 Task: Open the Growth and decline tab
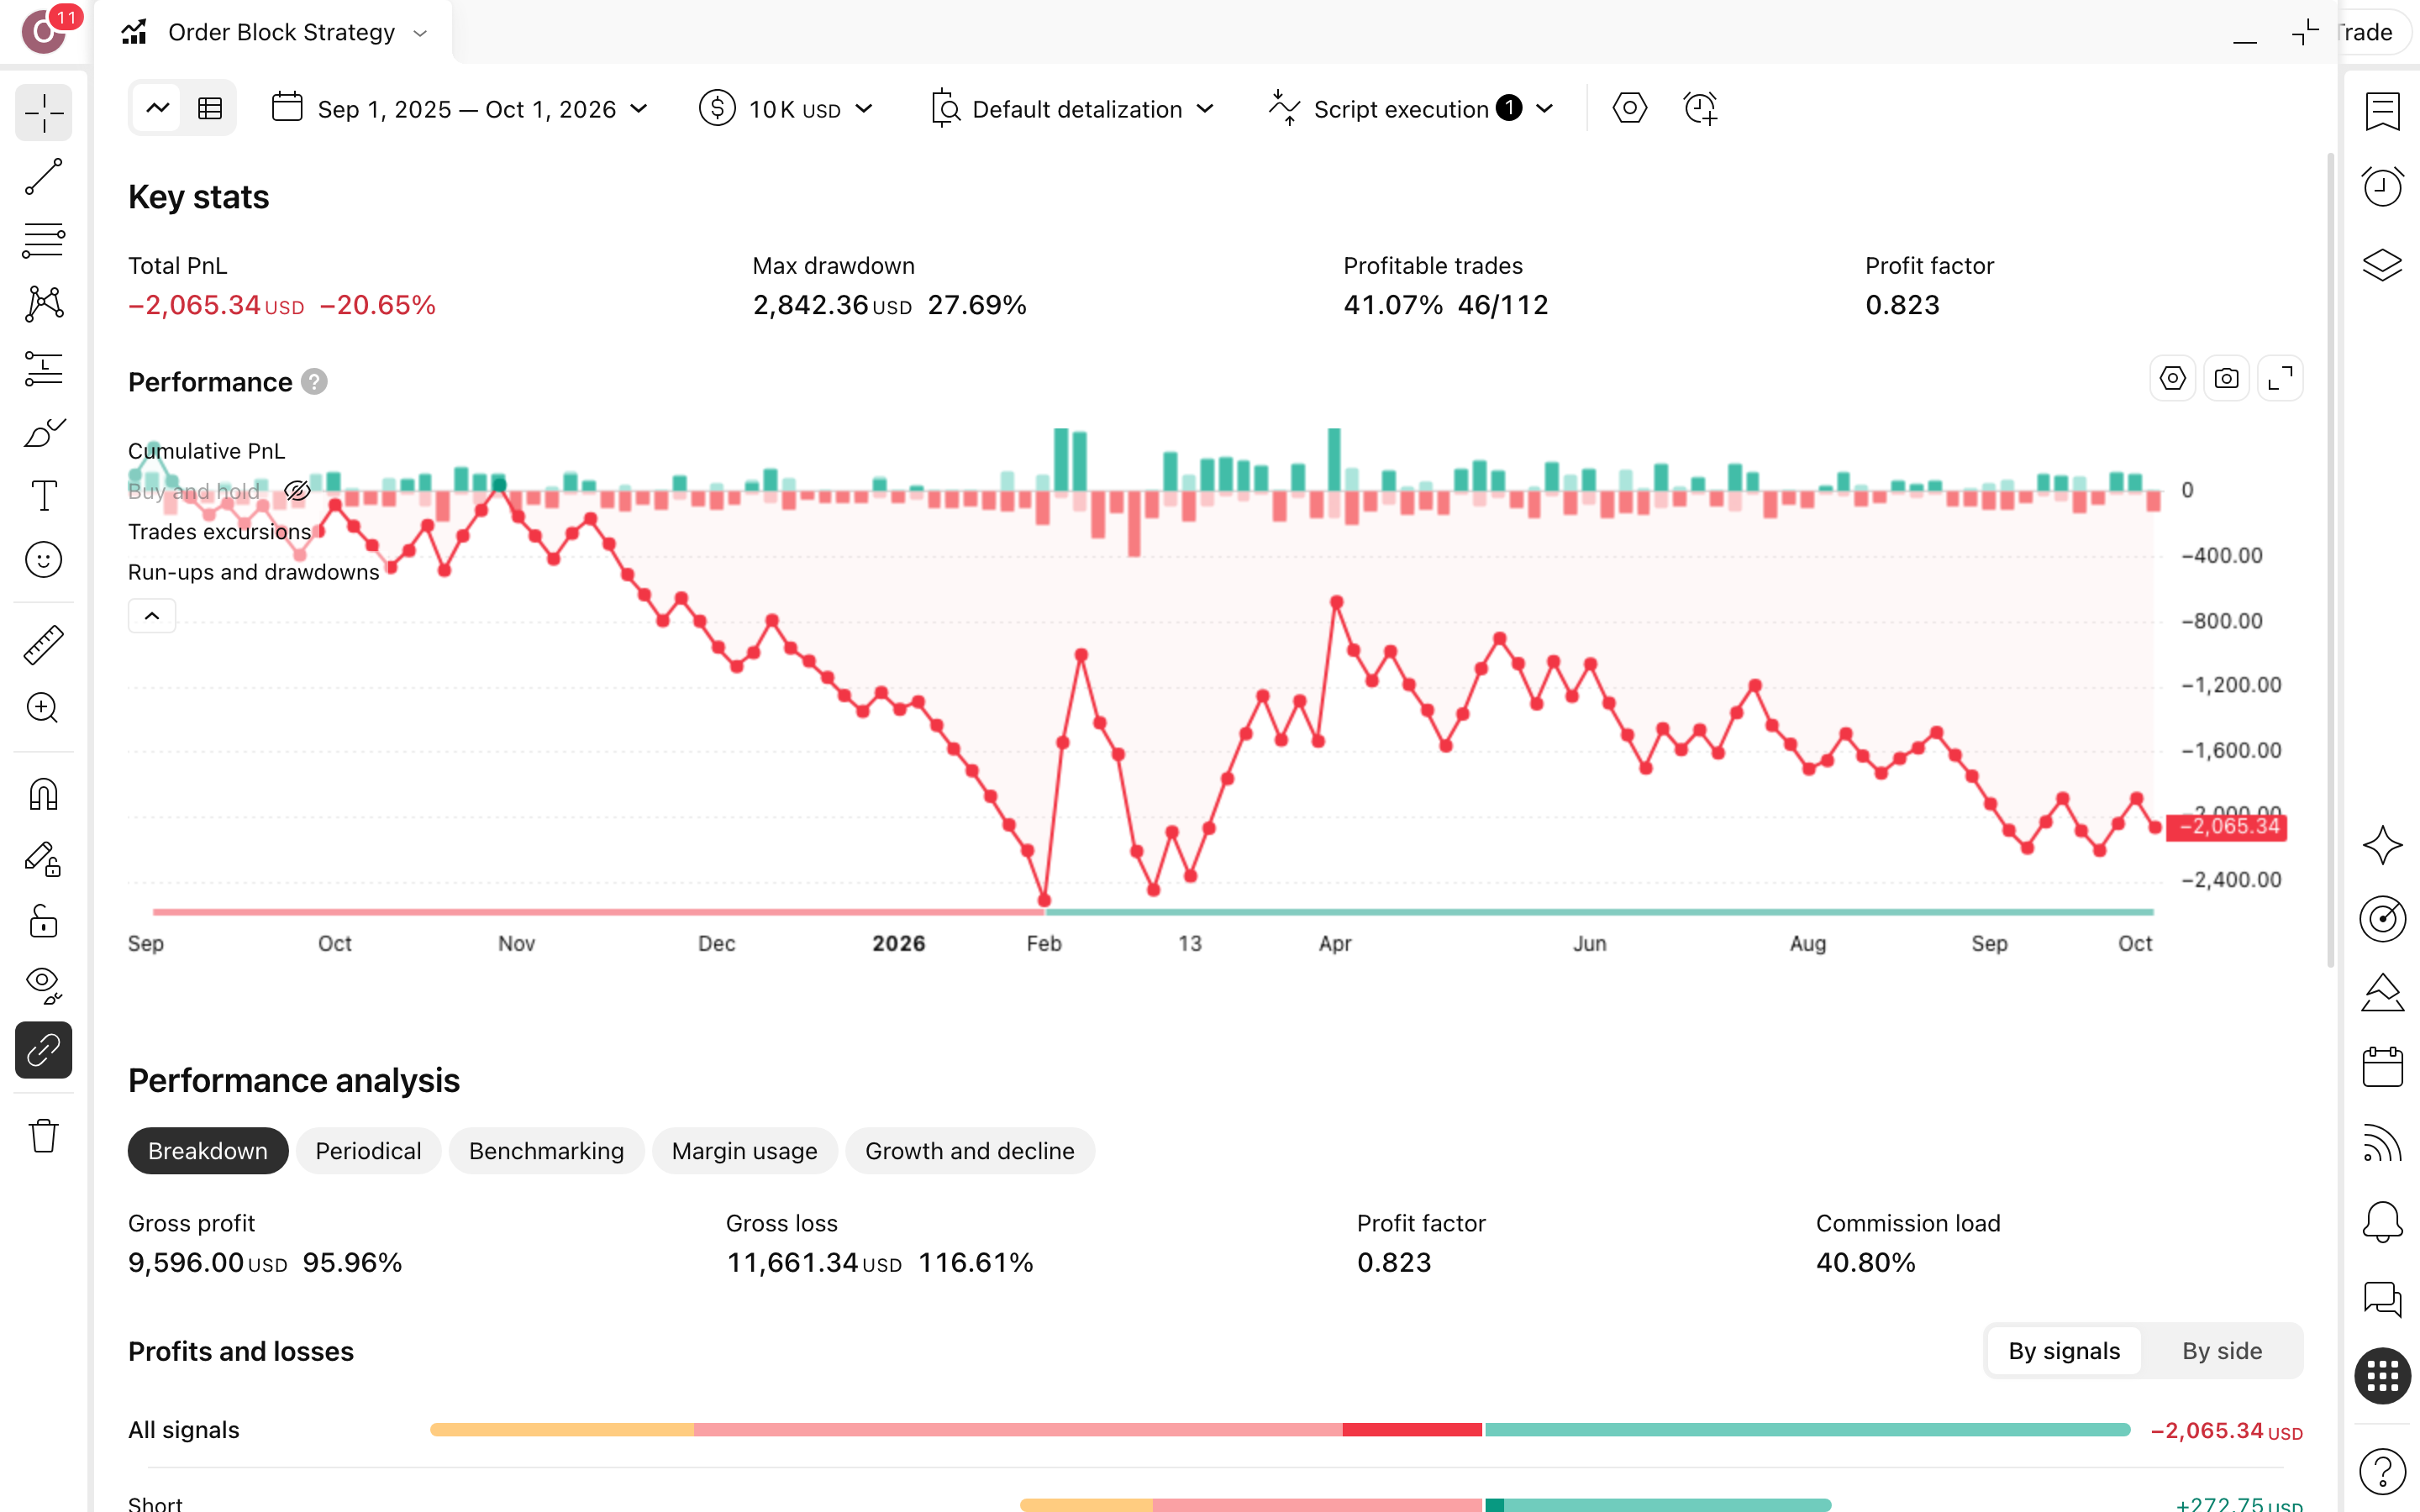click(x=970, y=1151)
